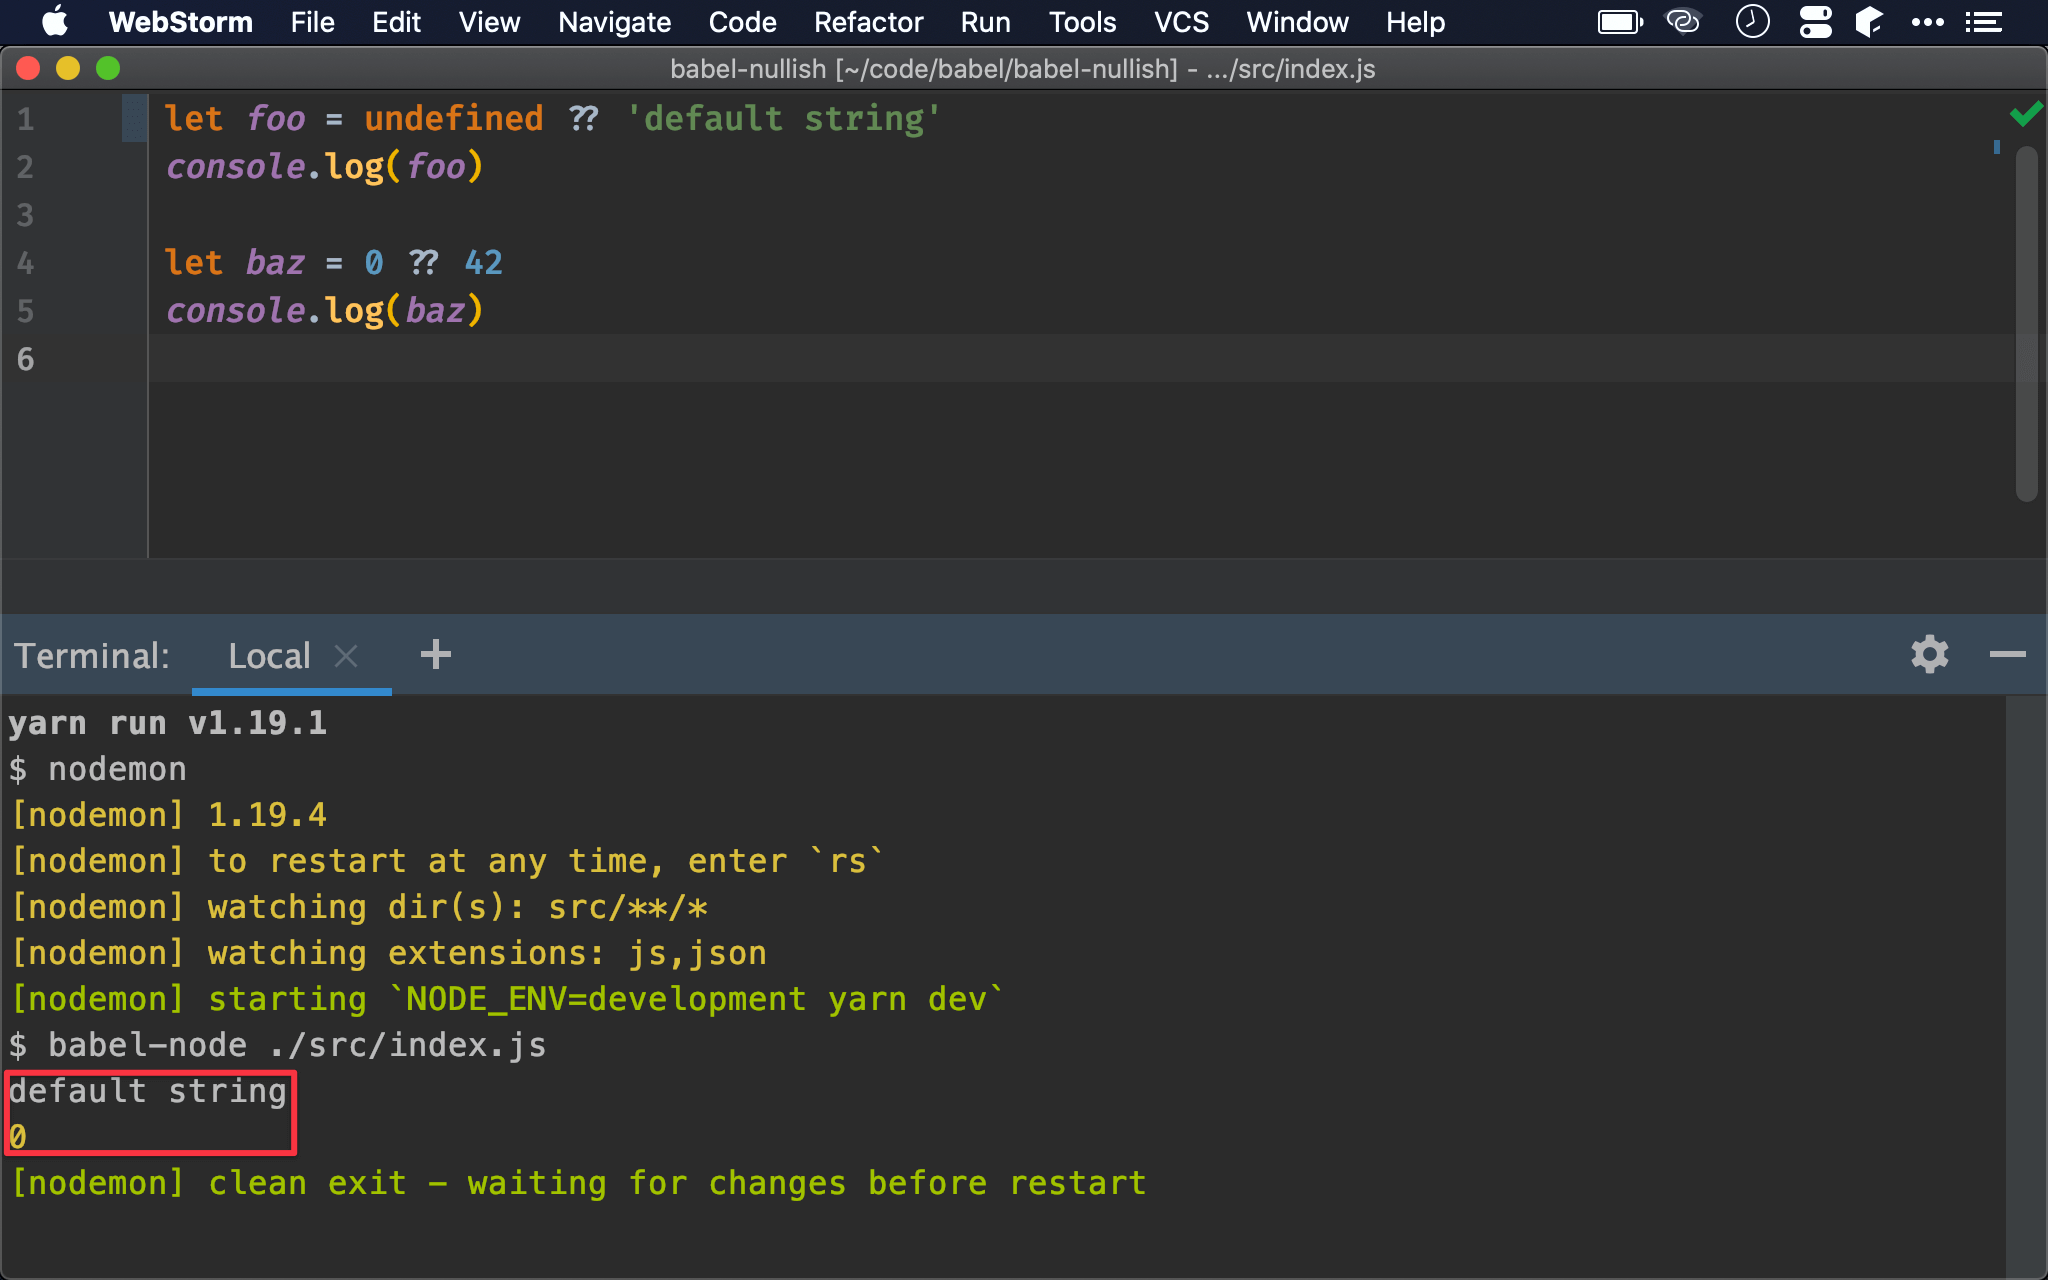Click line number 4 in gutter
The height and width of the screenshot is (1280, 2048).
[26, 263]
